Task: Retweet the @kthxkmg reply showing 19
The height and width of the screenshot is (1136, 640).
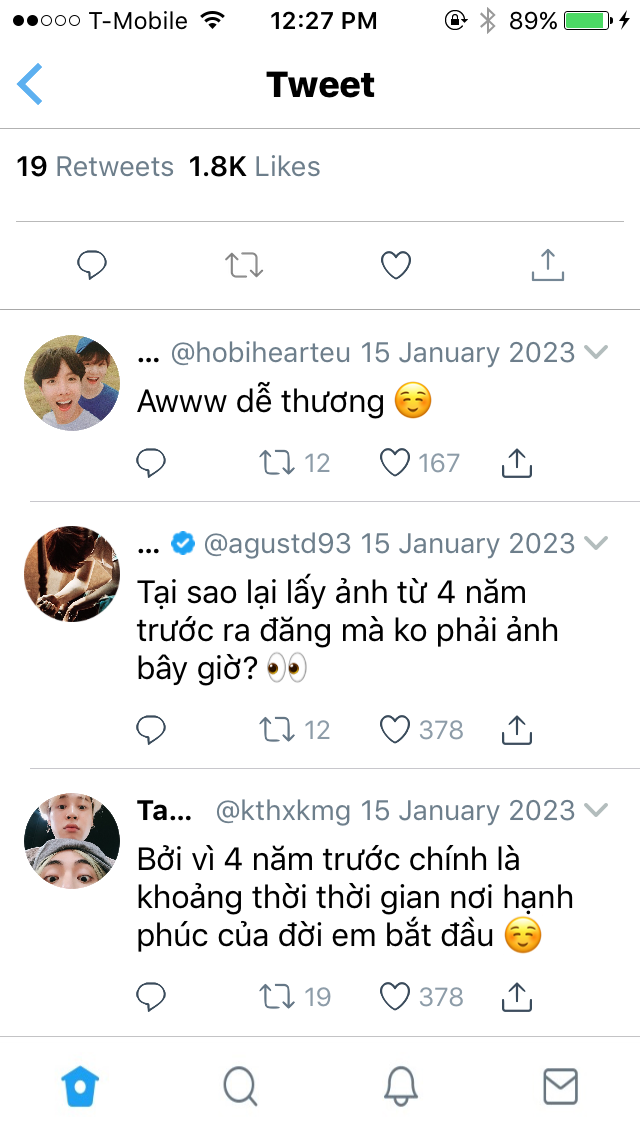Action: pos(277,997)
